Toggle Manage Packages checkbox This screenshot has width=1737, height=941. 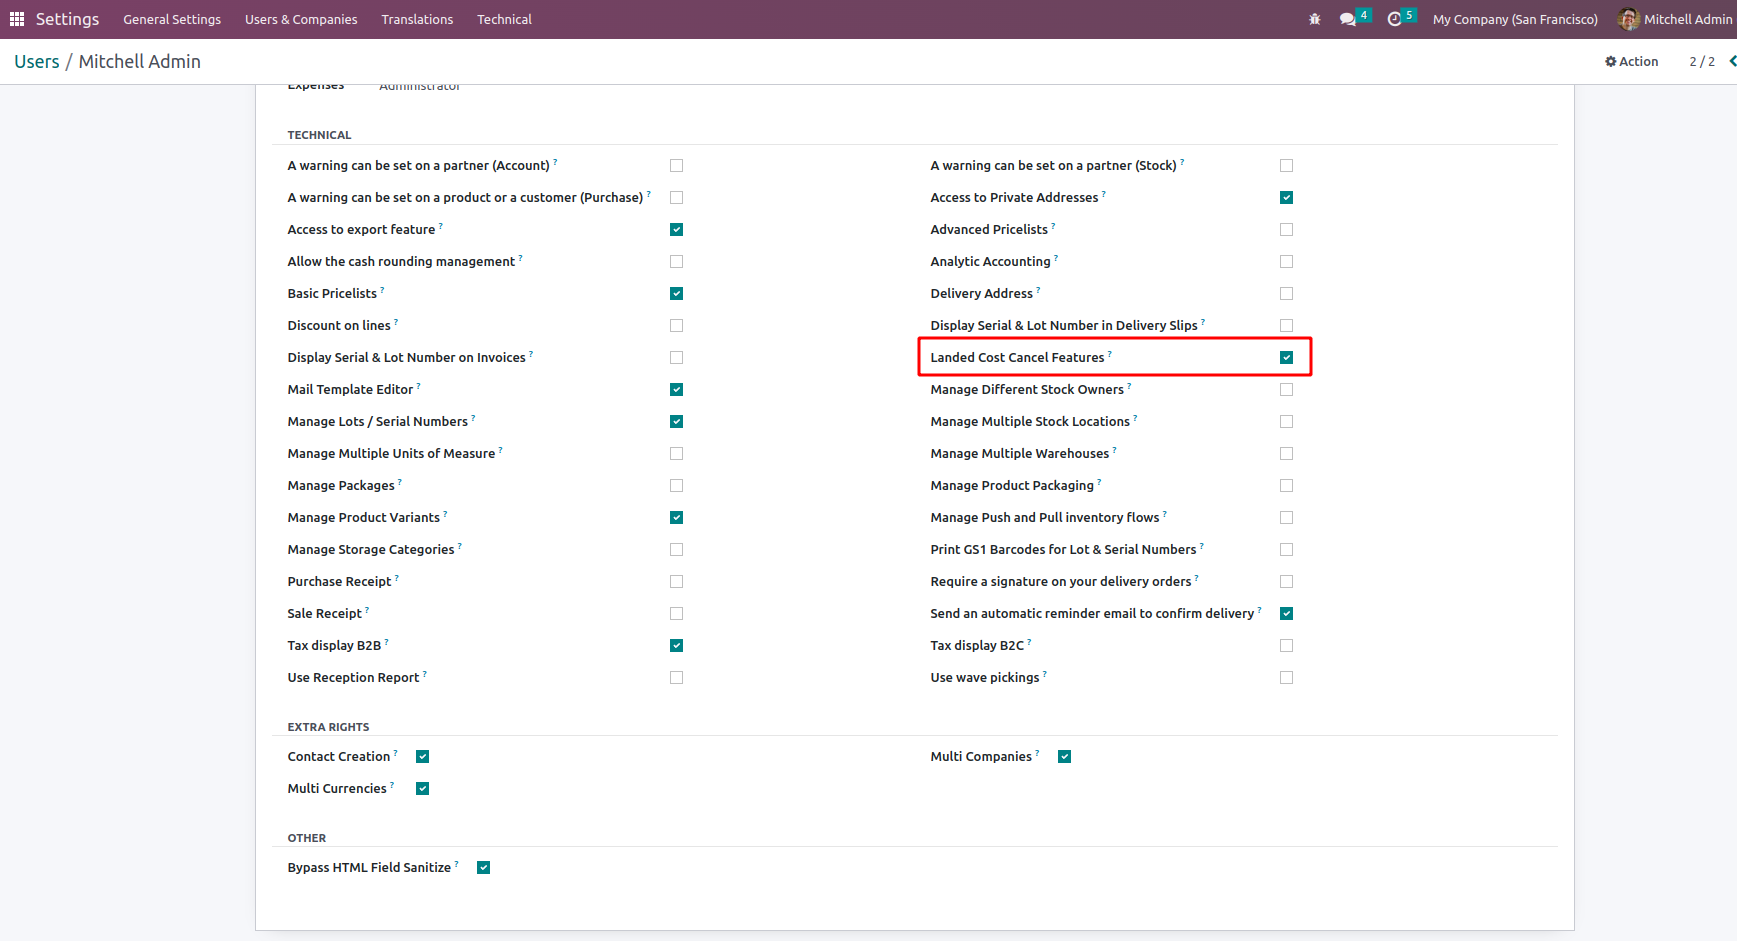(x=676, y=485)
